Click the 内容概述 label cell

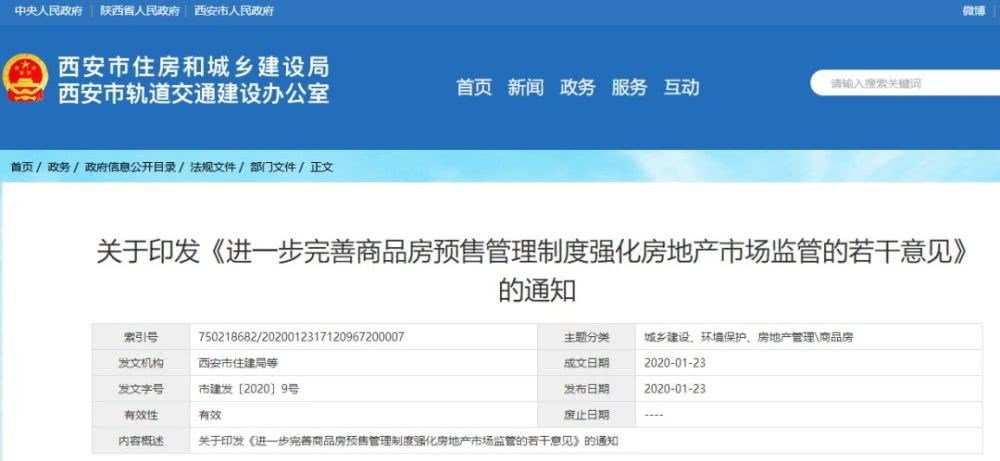[x=141, y=441]
